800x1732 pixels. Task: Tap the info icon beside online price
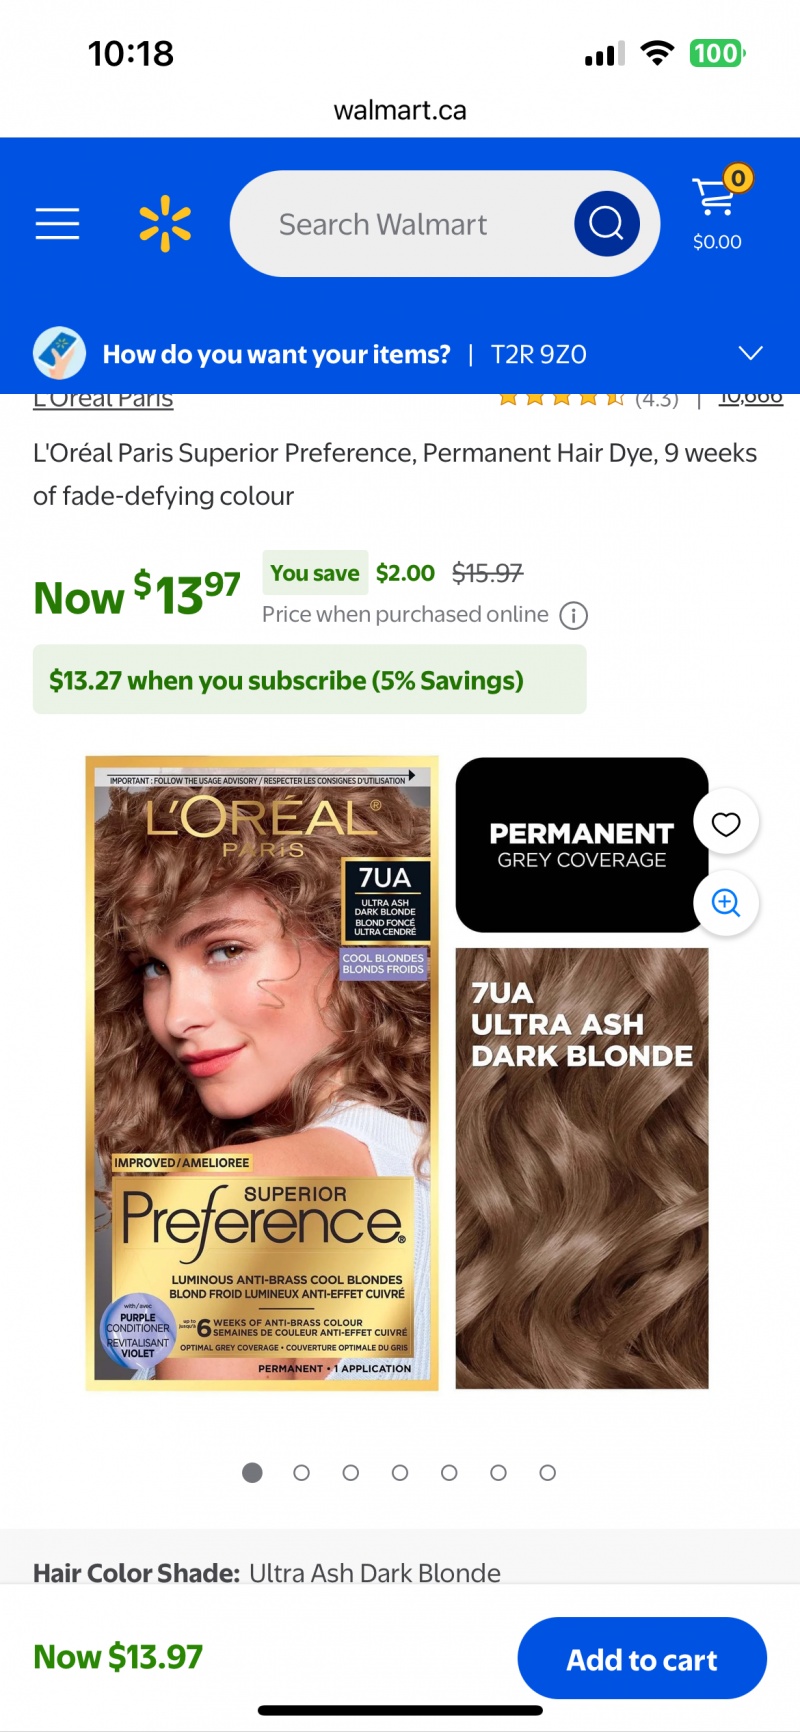(574, 615)
